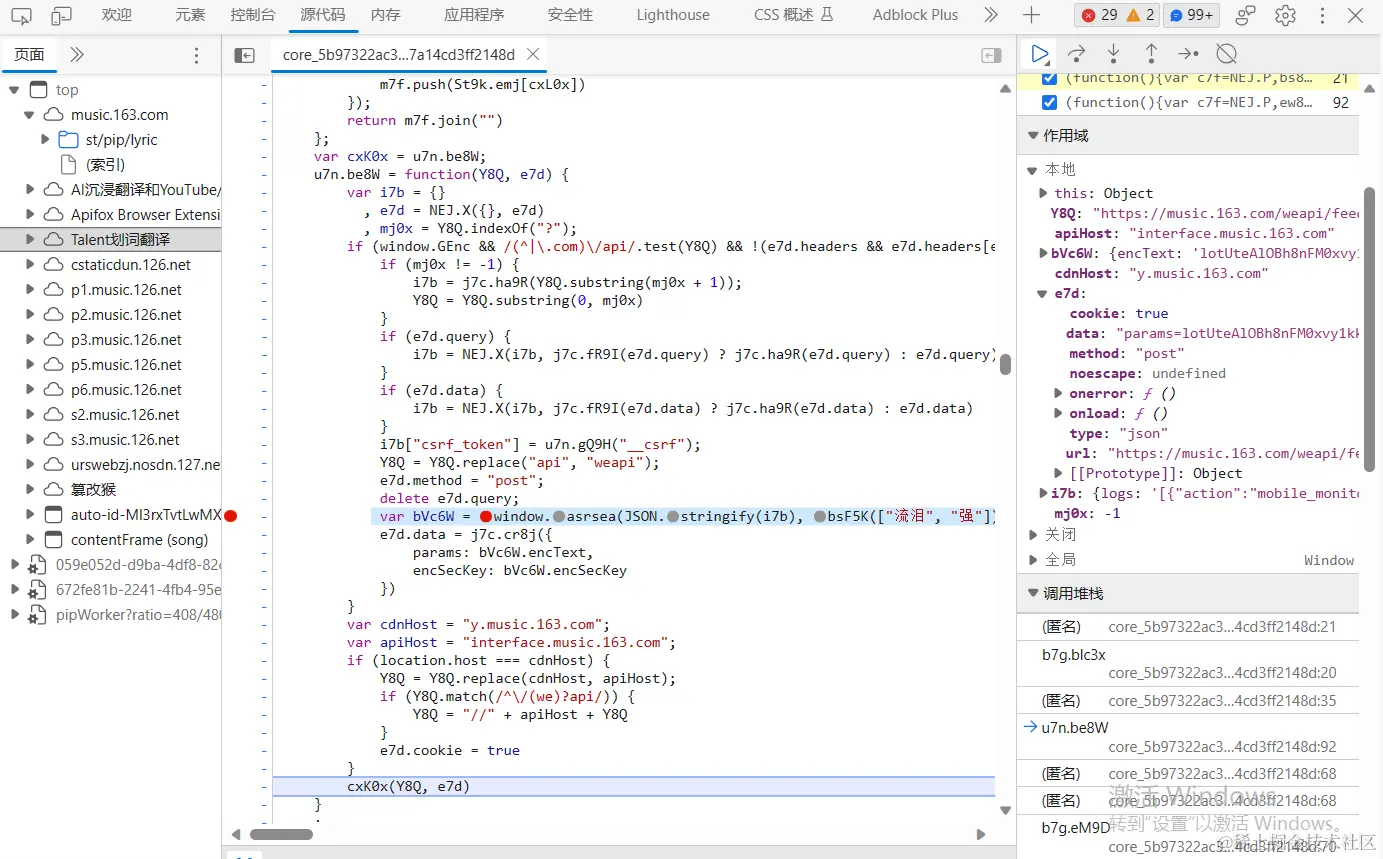
Task: Step to next statement
Action: coord(1188,54)
